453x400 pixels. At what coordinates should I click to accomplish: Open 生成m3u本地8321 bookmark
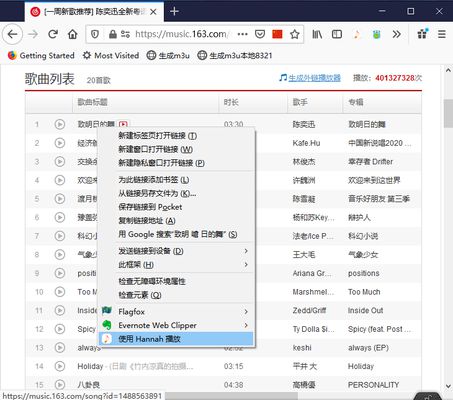tap(235, 55)
